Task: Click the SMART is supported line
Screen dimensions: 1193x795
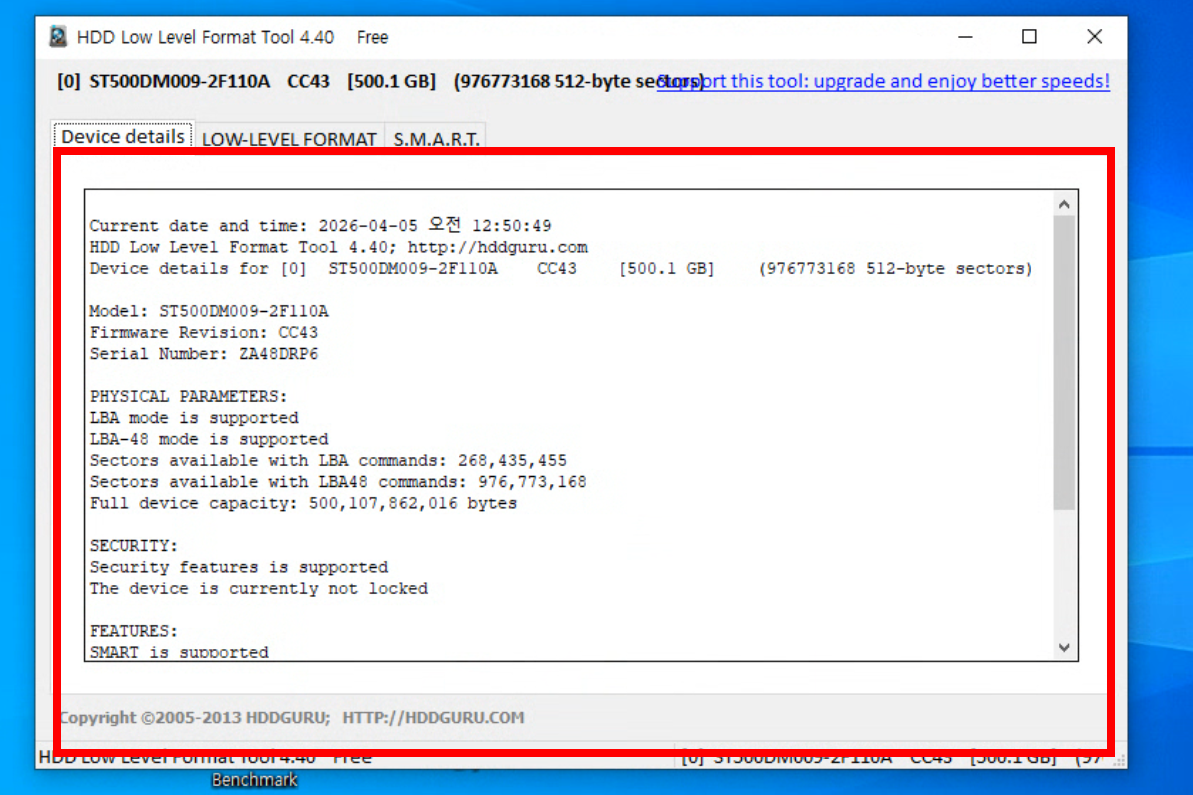Action: pyautogui.click(x=179, y=652)
